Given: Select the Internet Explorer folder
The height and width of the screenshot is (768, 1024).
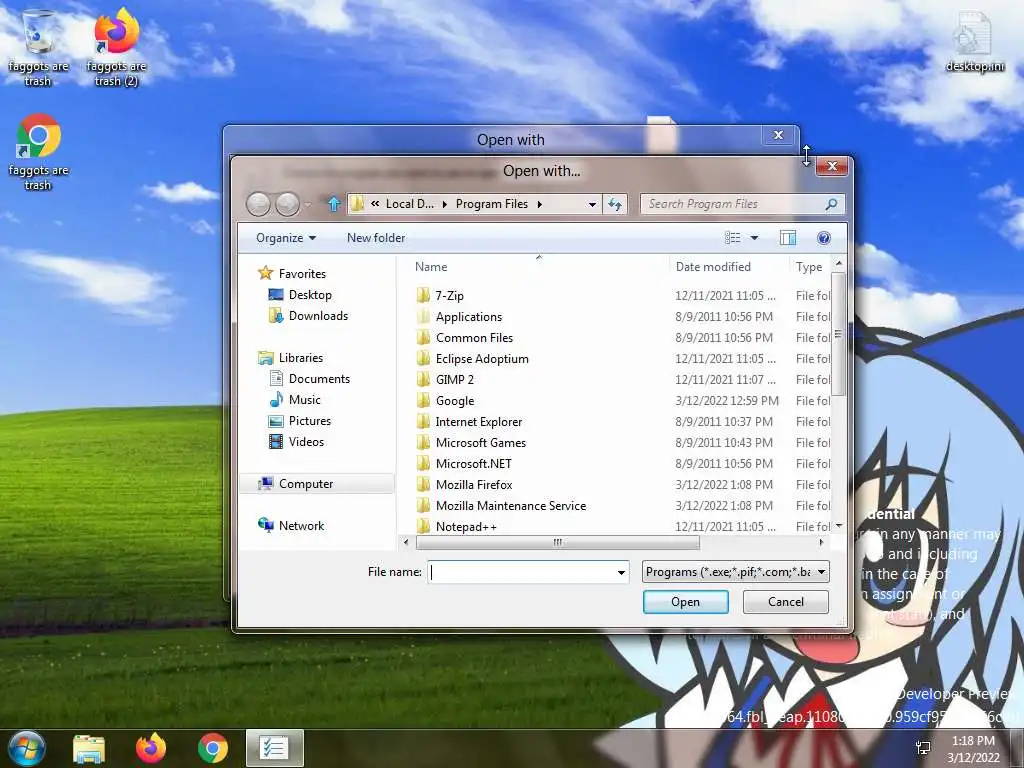Looking at the screenshot, I should 478,421.
